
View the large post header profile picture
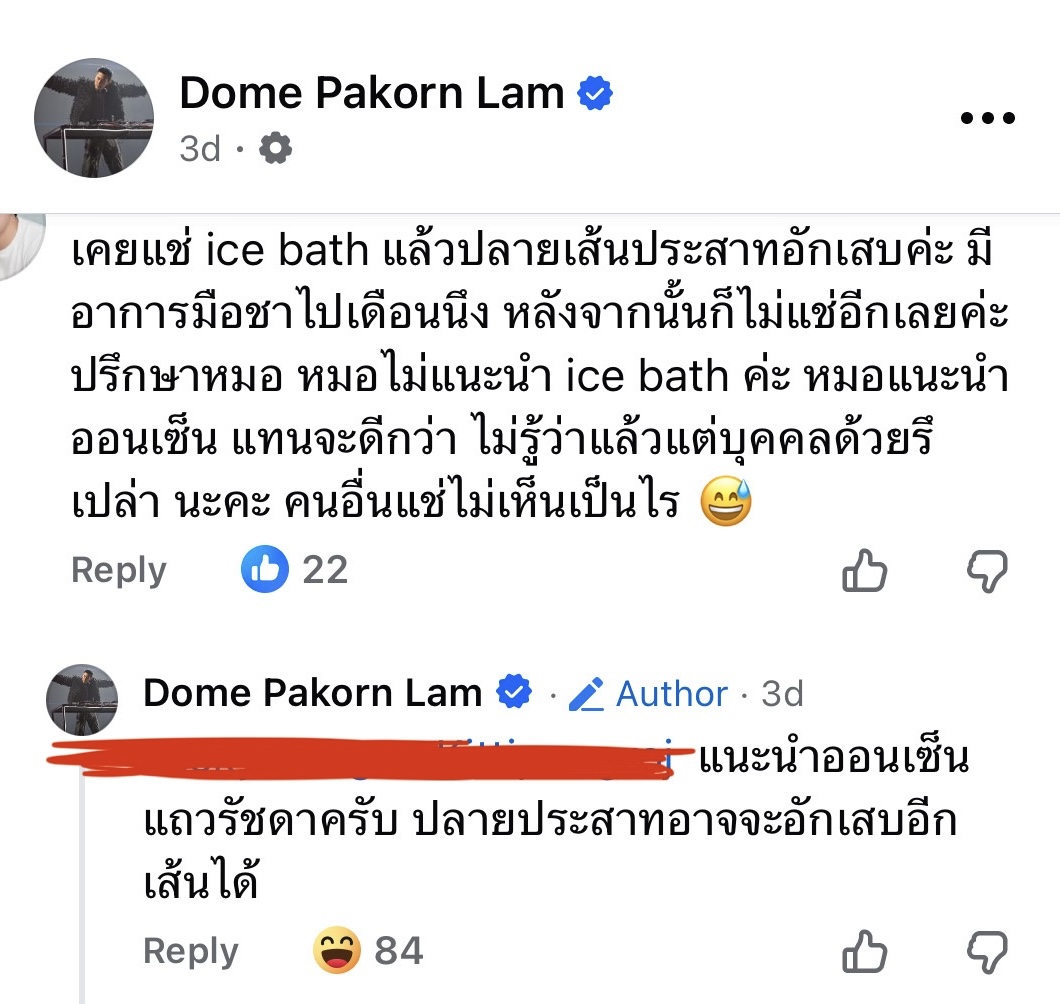click(94, 118)
